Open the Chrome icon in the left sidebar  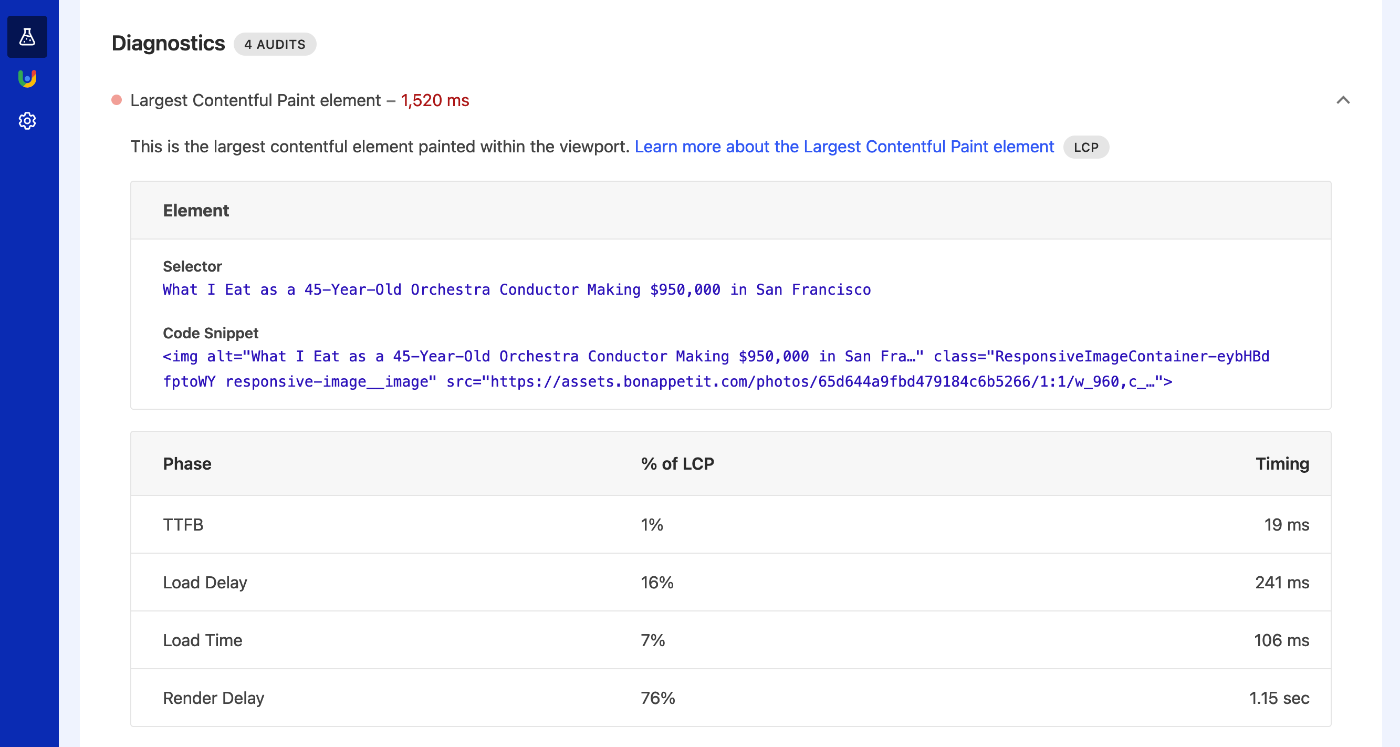pyautogui.click(x=27, y=78)
